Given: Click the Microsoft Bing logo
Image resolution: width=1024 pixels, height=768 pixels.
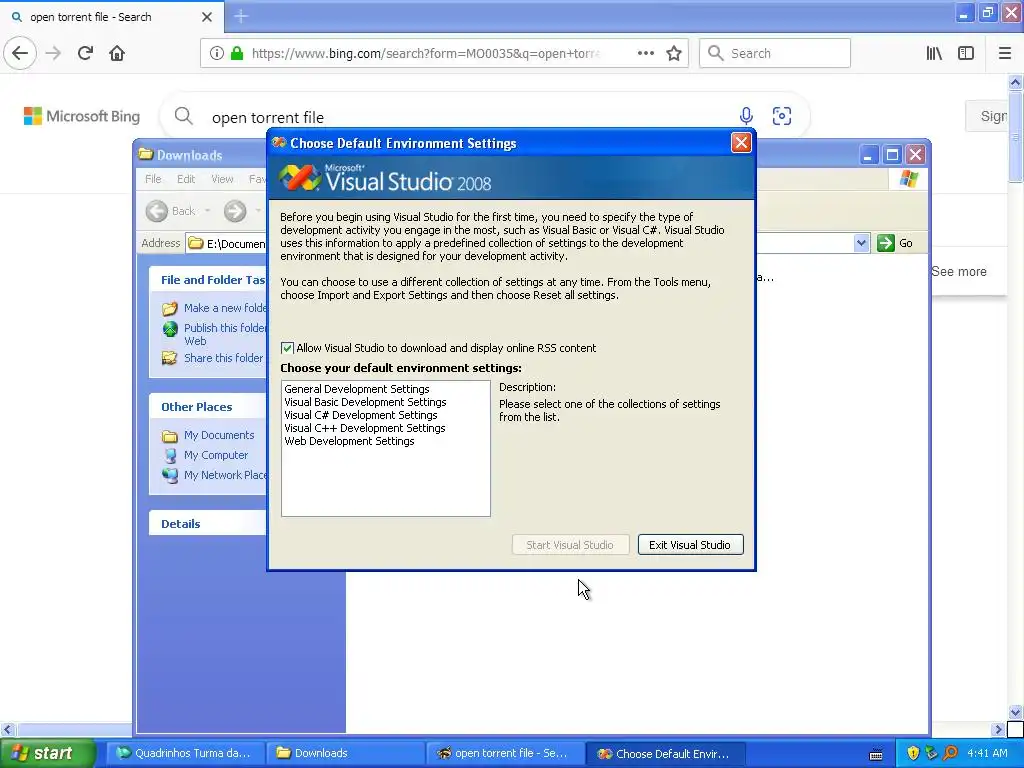Looking at the screenshot, I should tap(82, 116).
